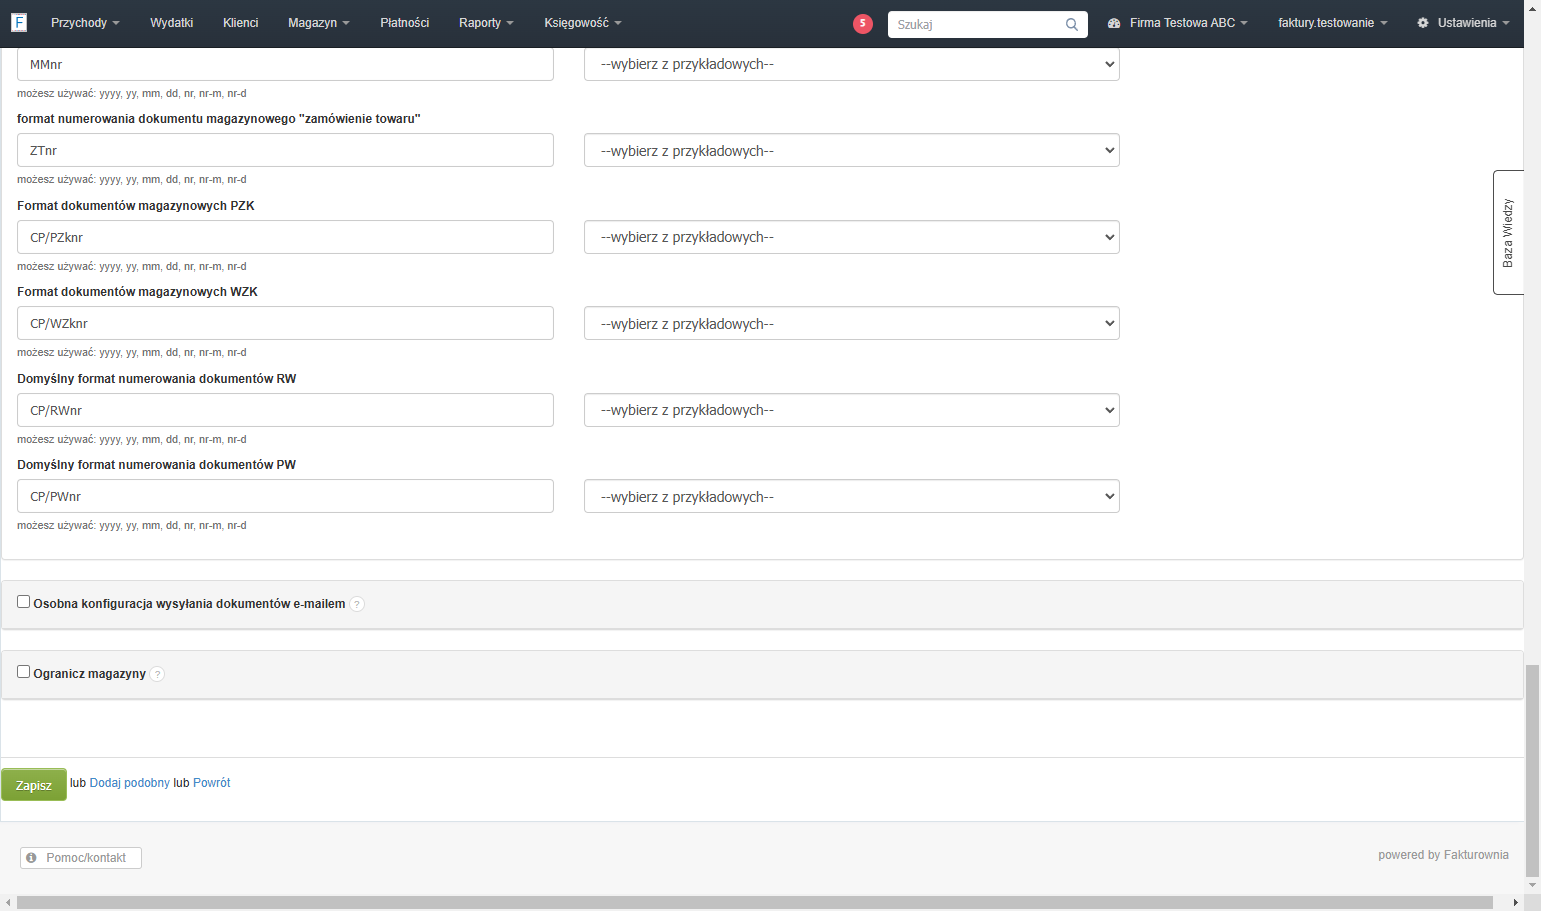This screenshot has height=911, width=1541.
Task: Focus the CP/RWnr format input
Action: 285,410
